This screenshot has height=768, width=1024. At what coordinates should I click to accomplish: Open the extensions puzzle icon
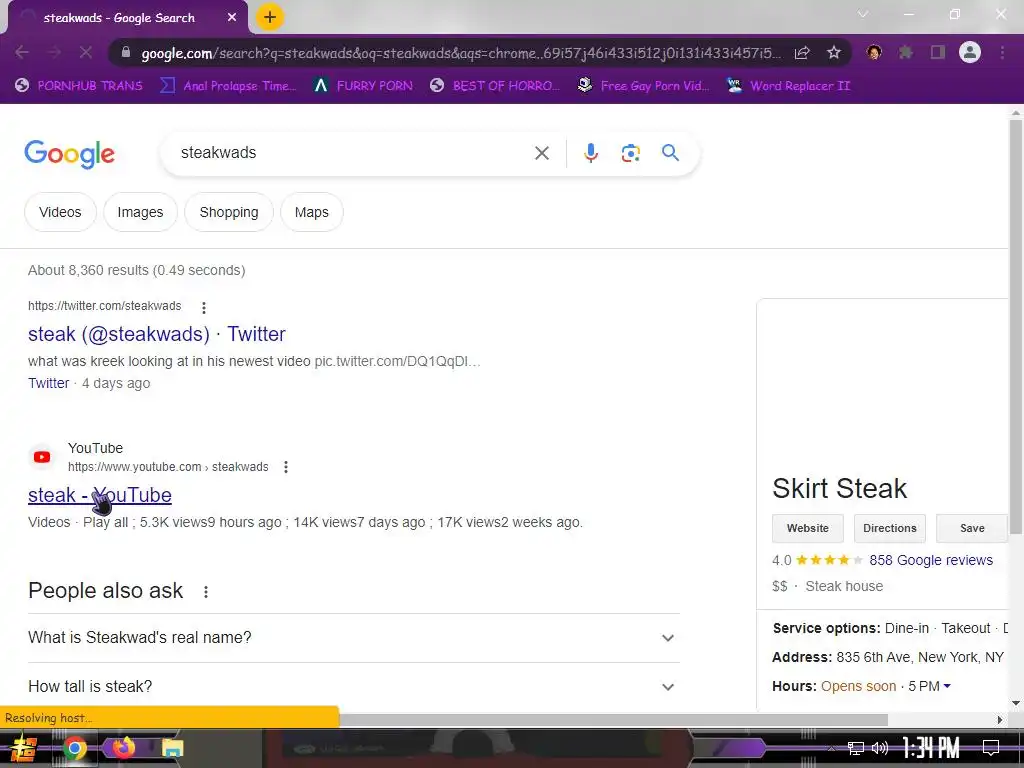[905, 52]
